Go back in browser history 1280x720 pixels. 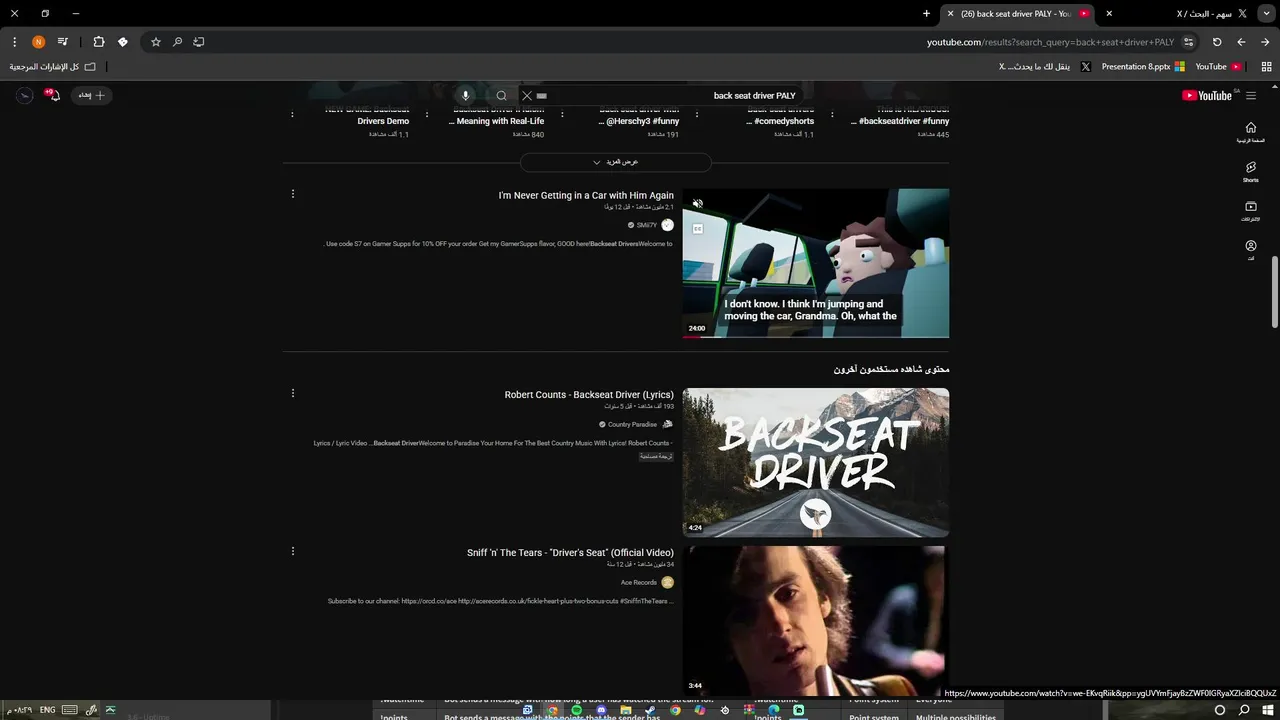click(x=1265, y=42)
